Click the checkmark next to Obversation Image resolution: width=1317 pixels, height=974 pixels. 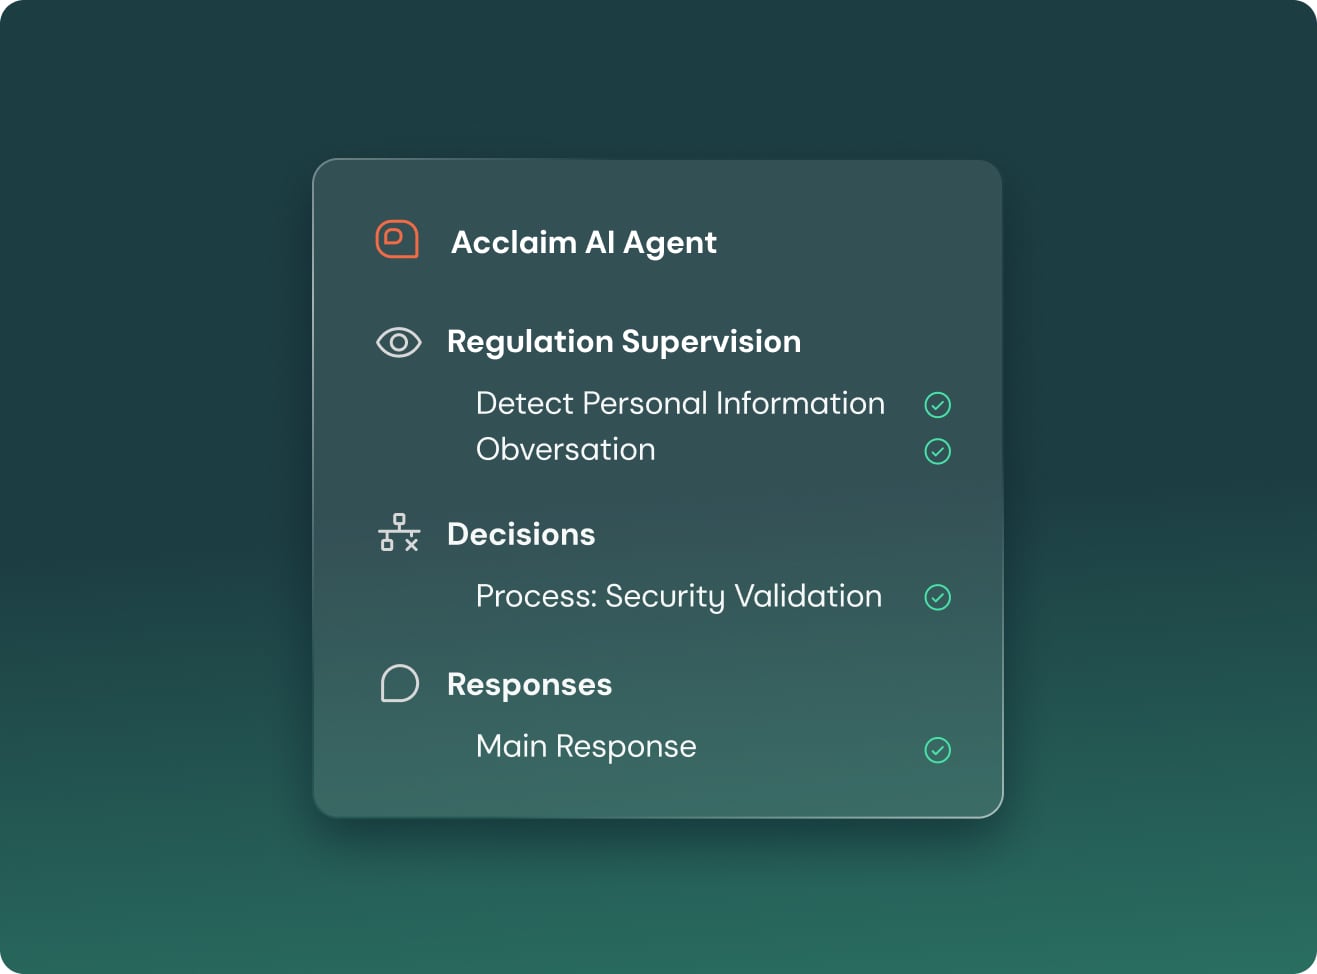pyautogui.click(x=937, y=451)
